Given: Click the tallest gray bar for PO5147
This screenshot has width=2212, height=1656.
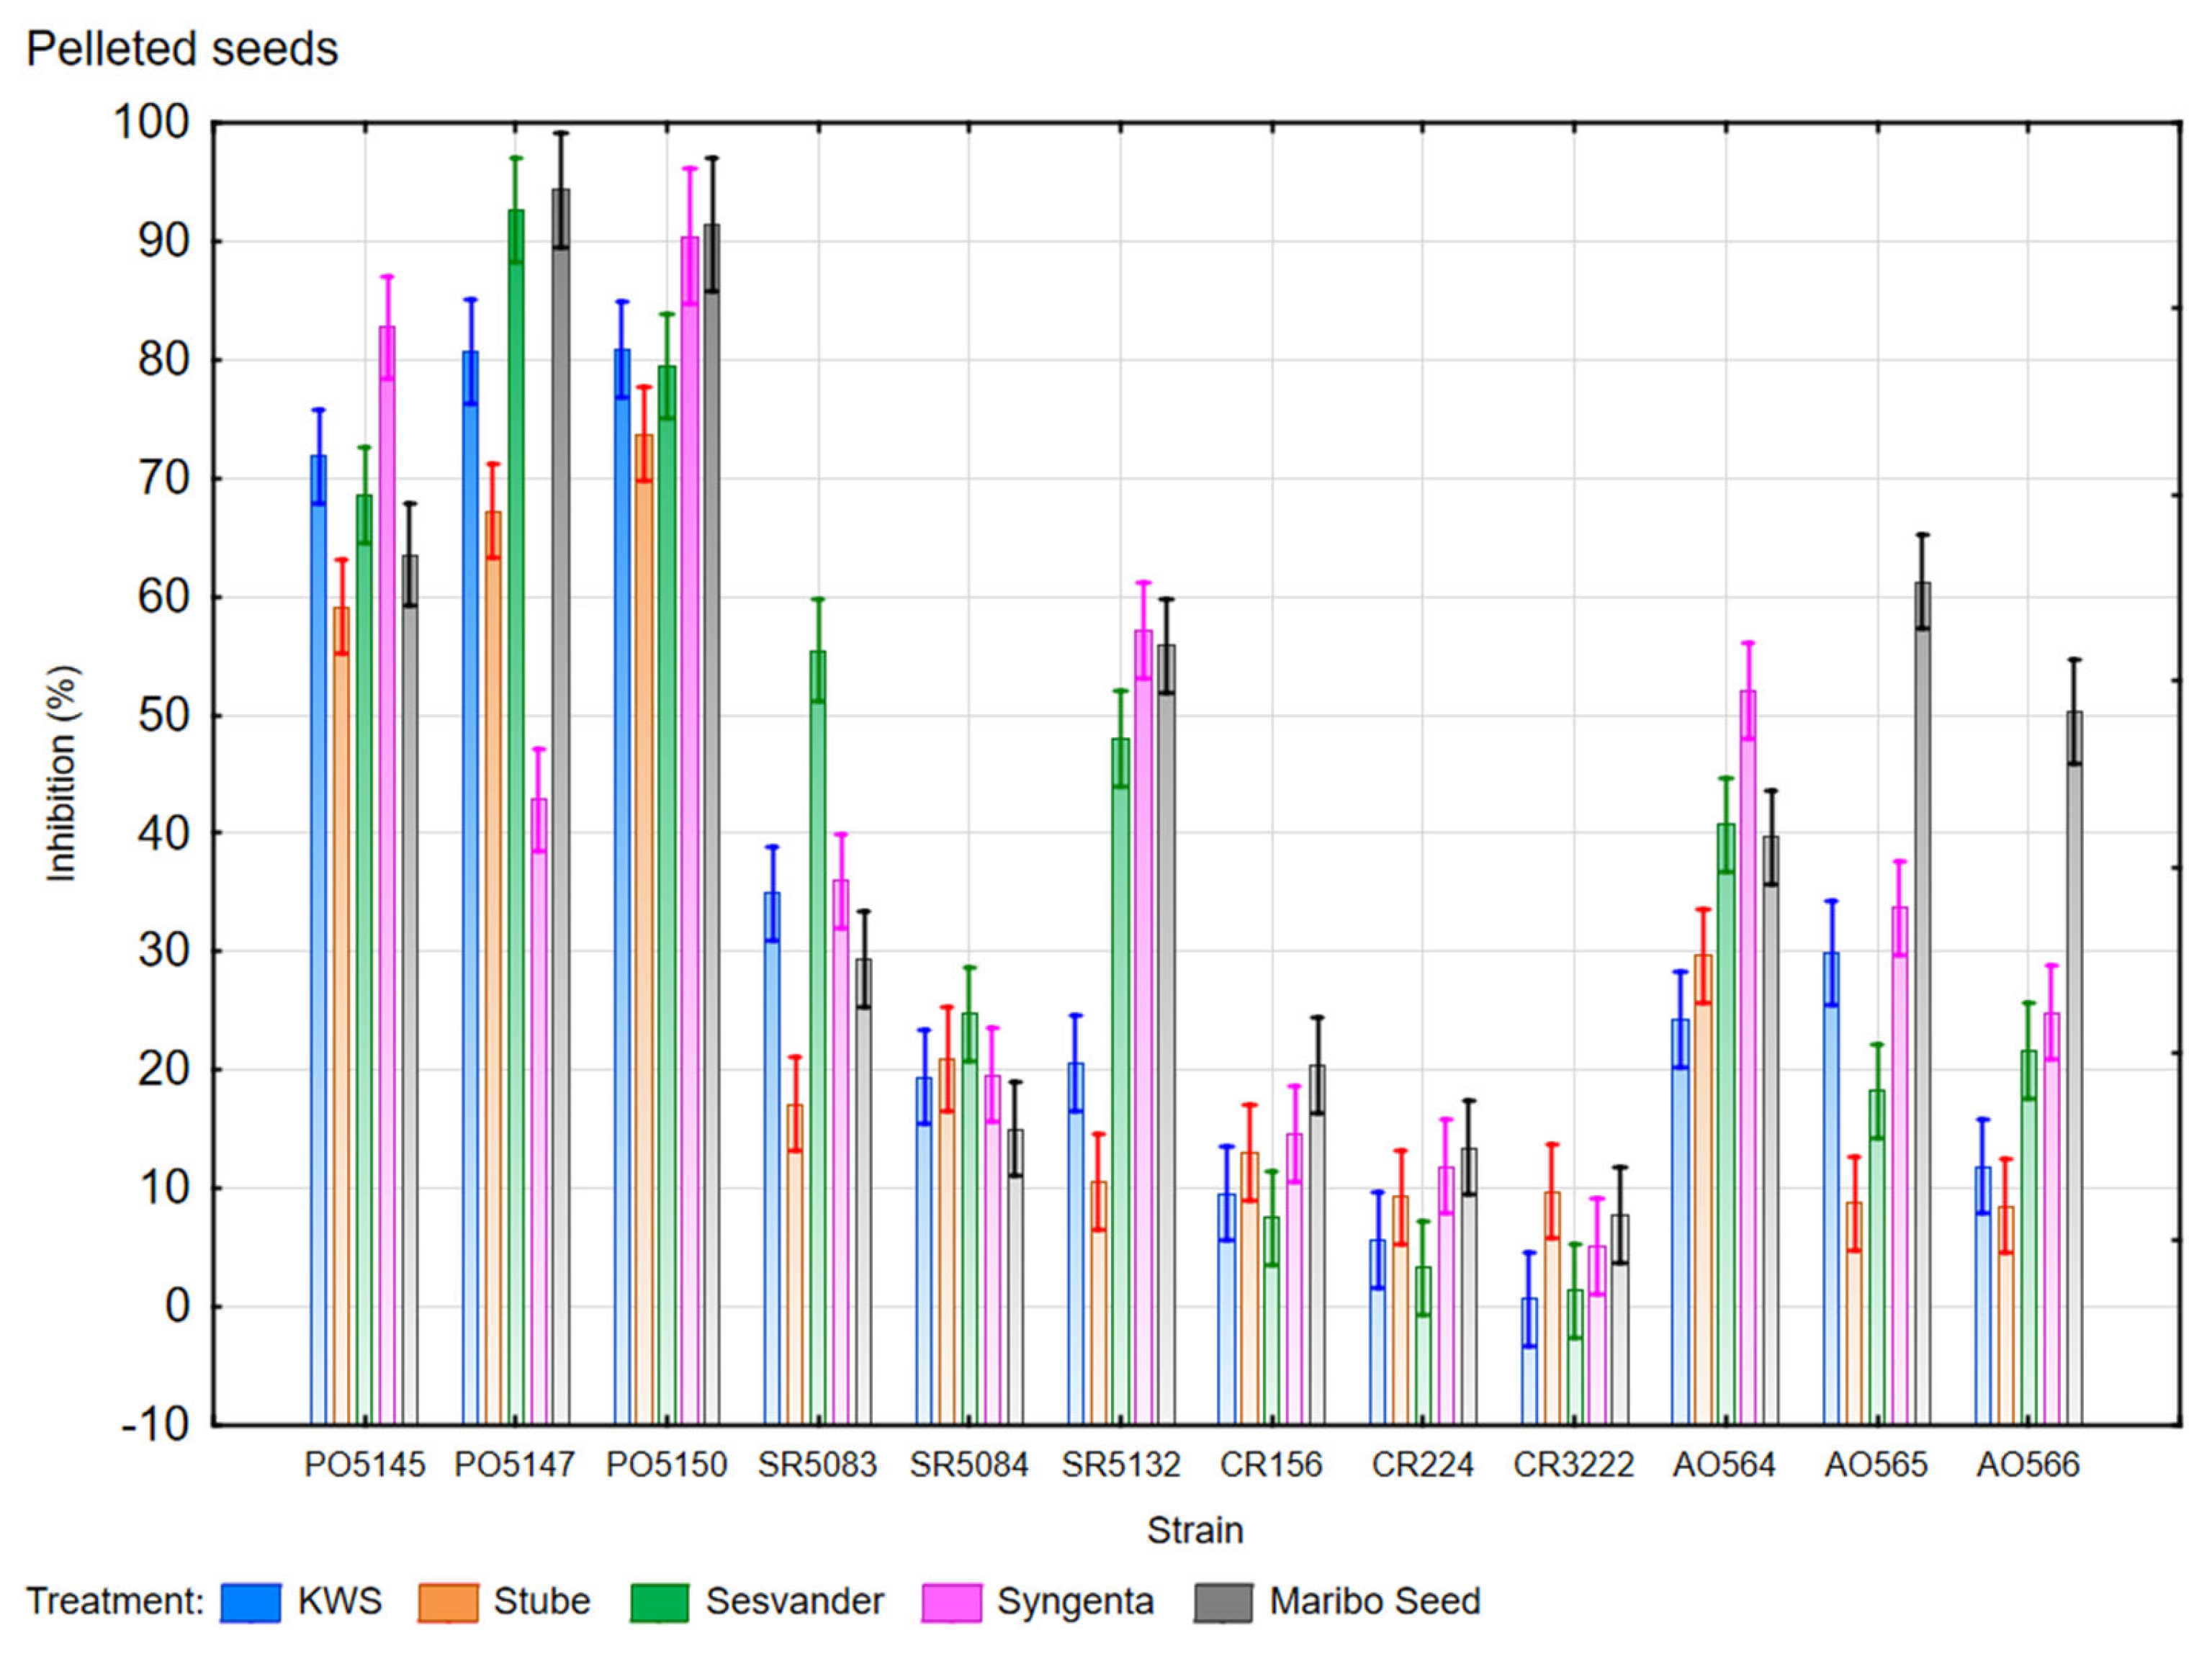Looking at the screenshot, I should pos(561,800).
